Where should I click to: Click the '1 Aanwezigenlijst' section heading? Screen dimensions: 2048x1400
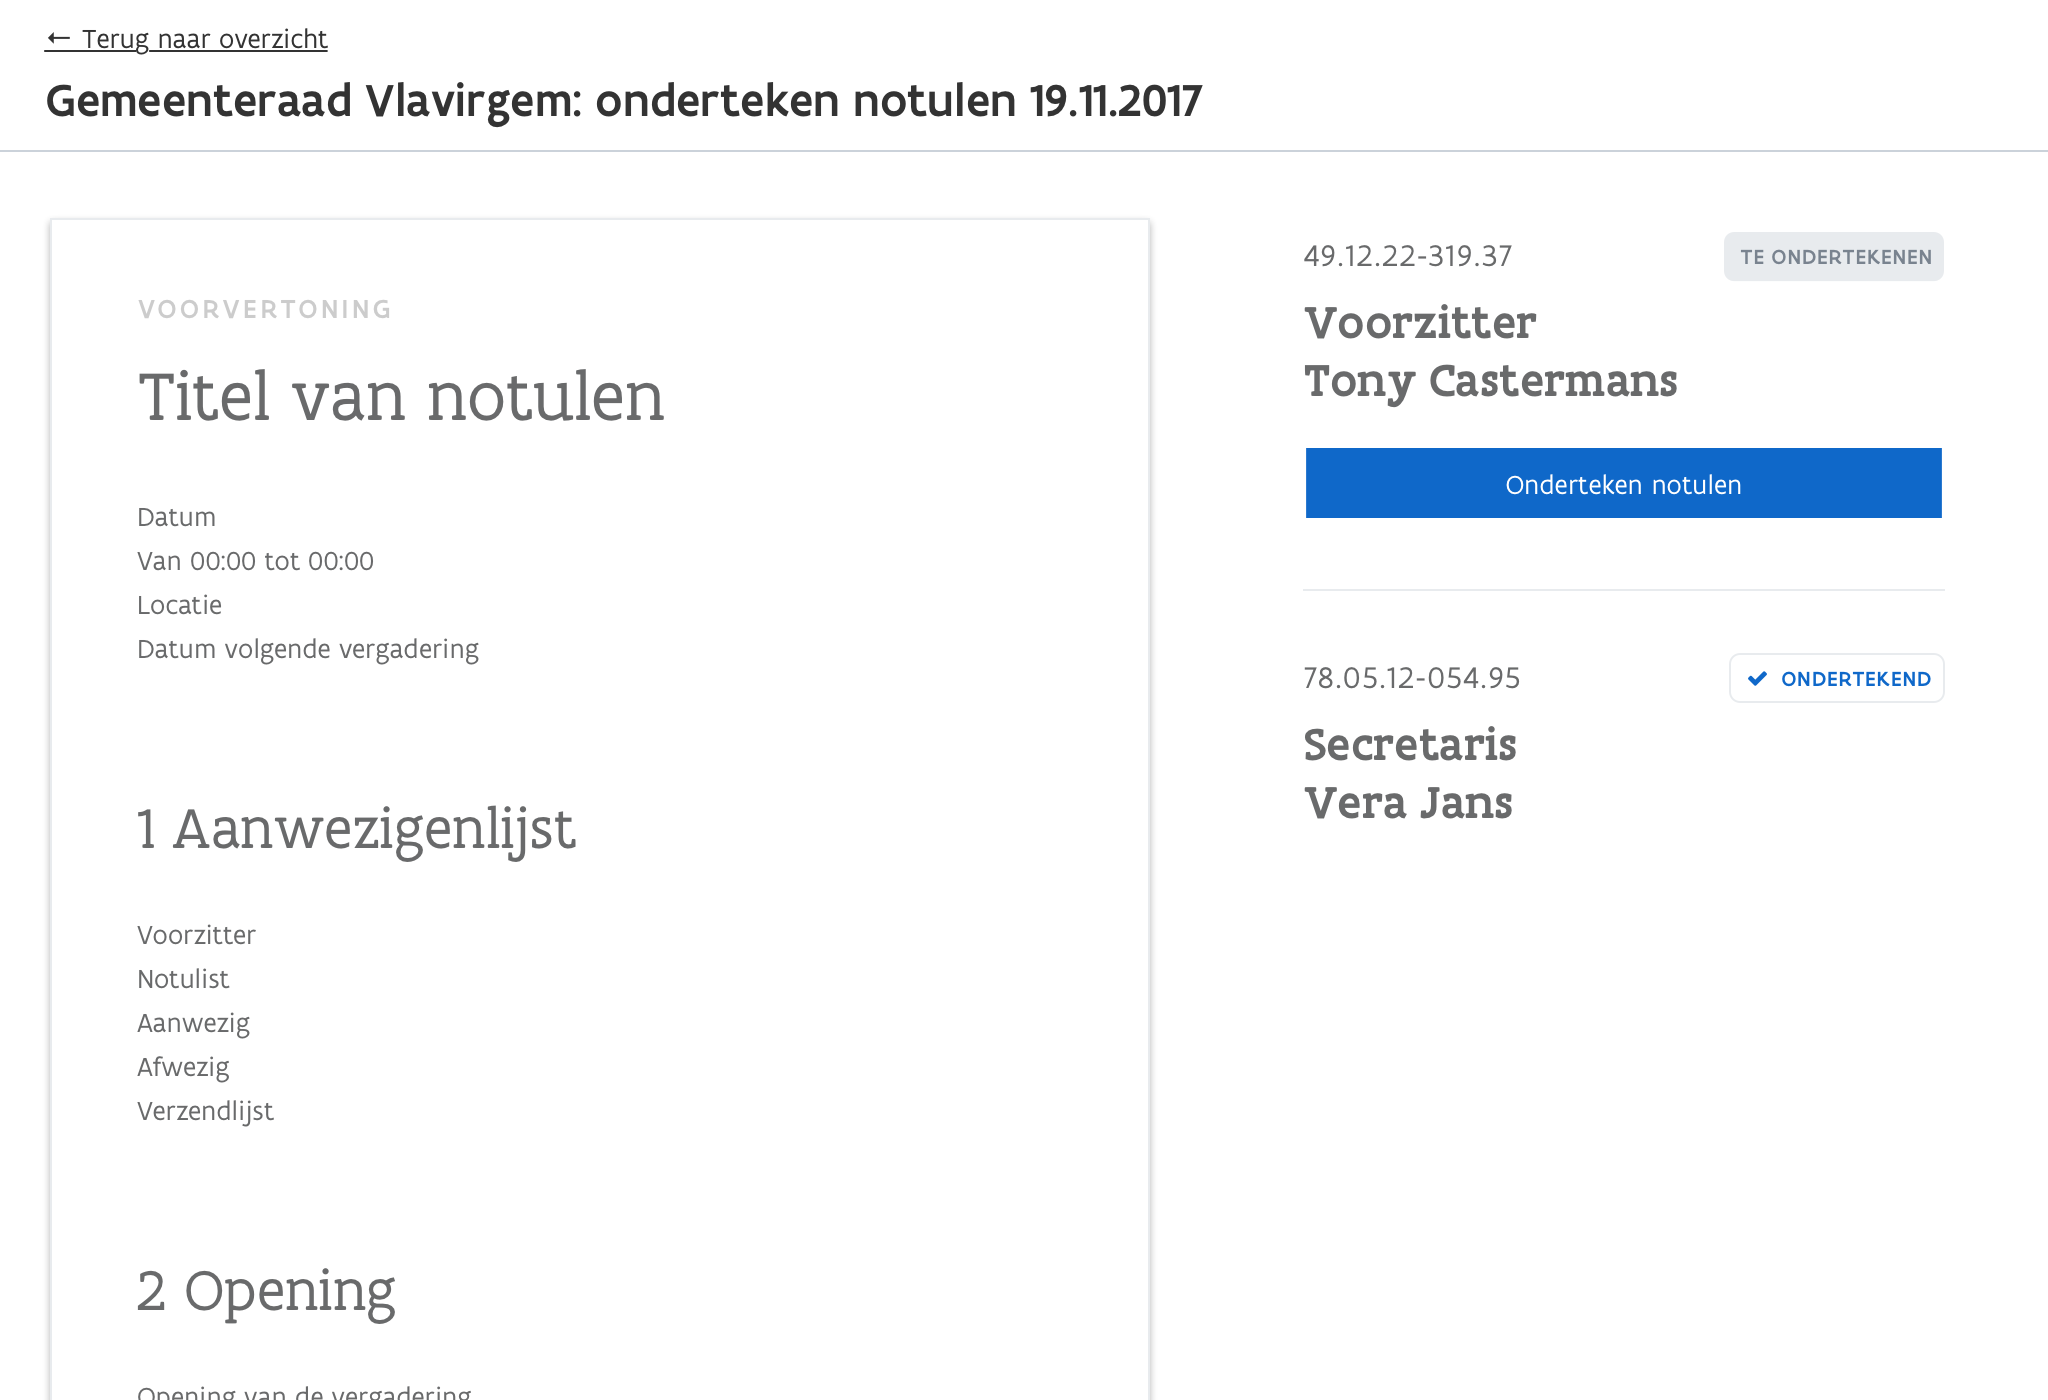[x=356, y=829]
